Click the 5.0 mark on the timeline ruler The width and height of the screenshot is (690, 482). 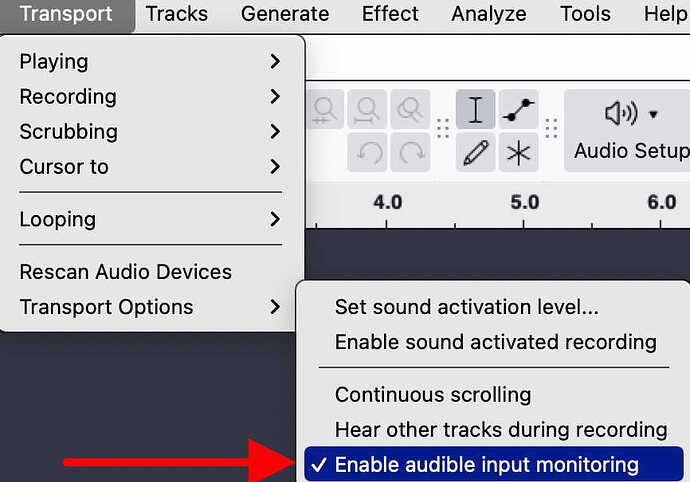pyautogui.click(x=525, y=202)
